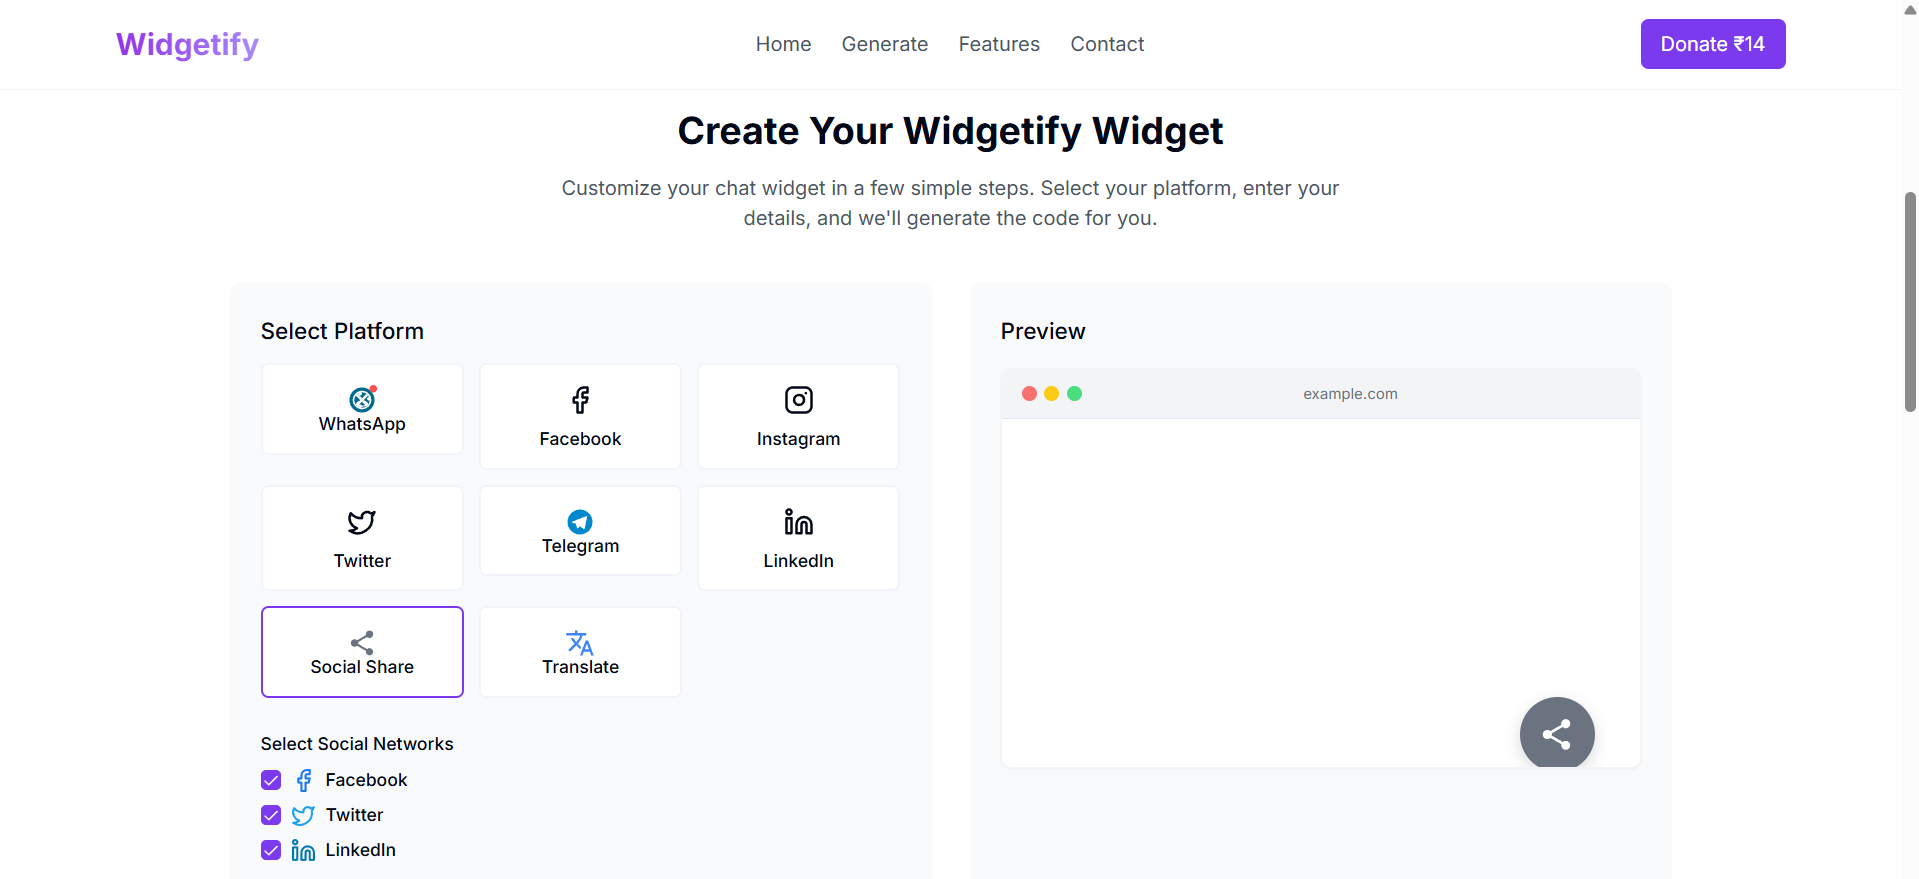Image resolution: width=1919 pixels, height=879 pixels.
Task: Click the share button in the preview window
Action: [x=1556, y=733]
